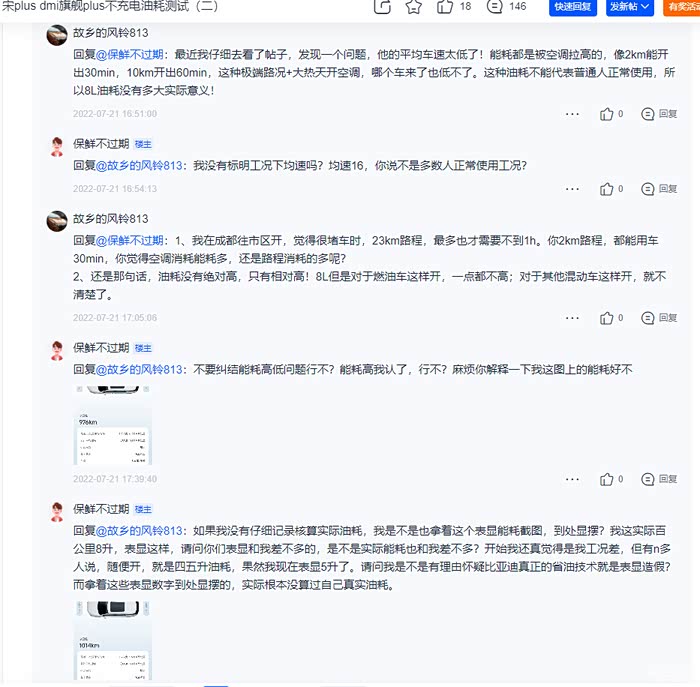Open the @保鲜不过期 mention in the first comment
This screenshot has height=687, width=700.
[x=129, y=54]
